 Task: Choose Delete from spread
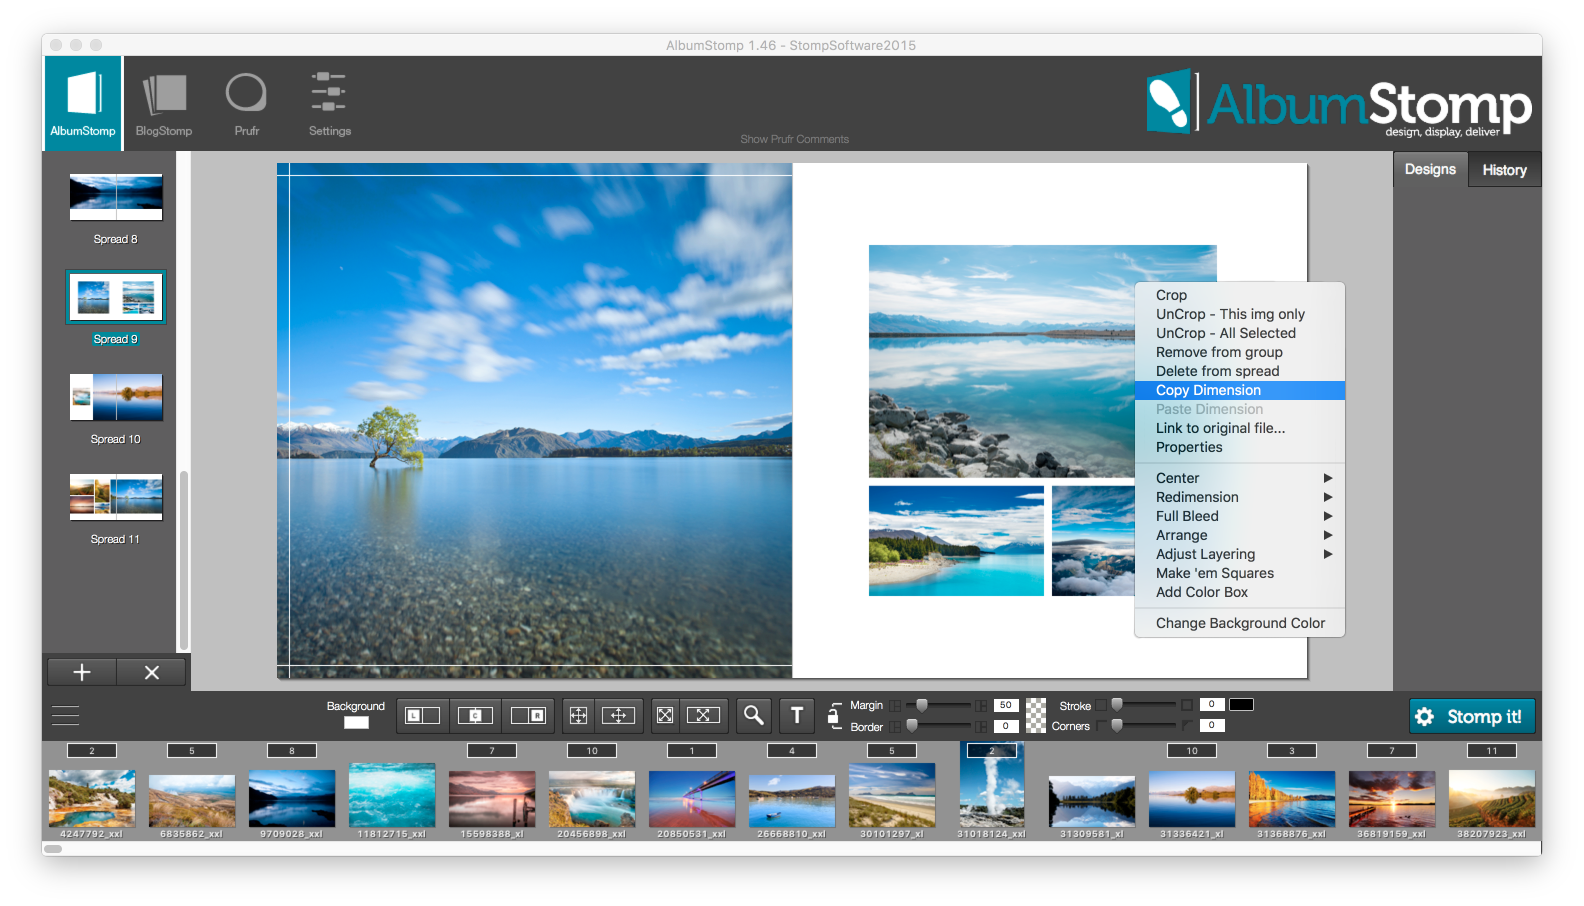coord(1240,371)
